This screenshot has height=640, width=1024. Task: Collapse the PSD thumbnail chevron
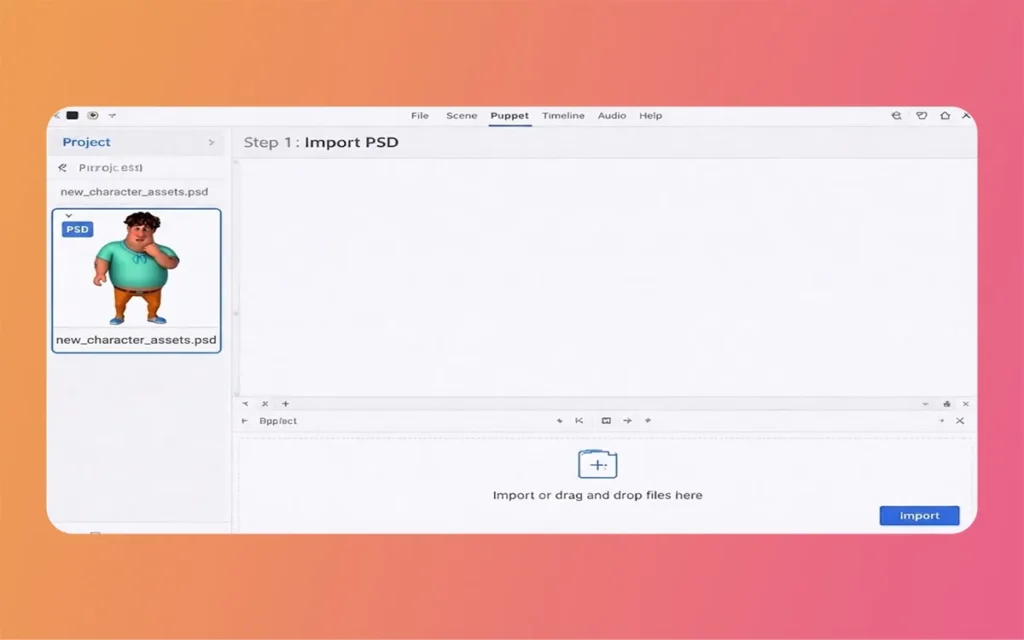pos(68,215)
